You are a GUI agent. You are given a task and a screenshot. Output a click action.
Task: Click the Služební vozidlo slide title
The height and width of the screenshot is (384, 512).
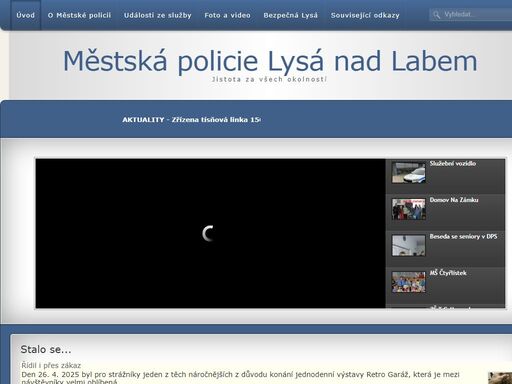click(x=453, y=163)
